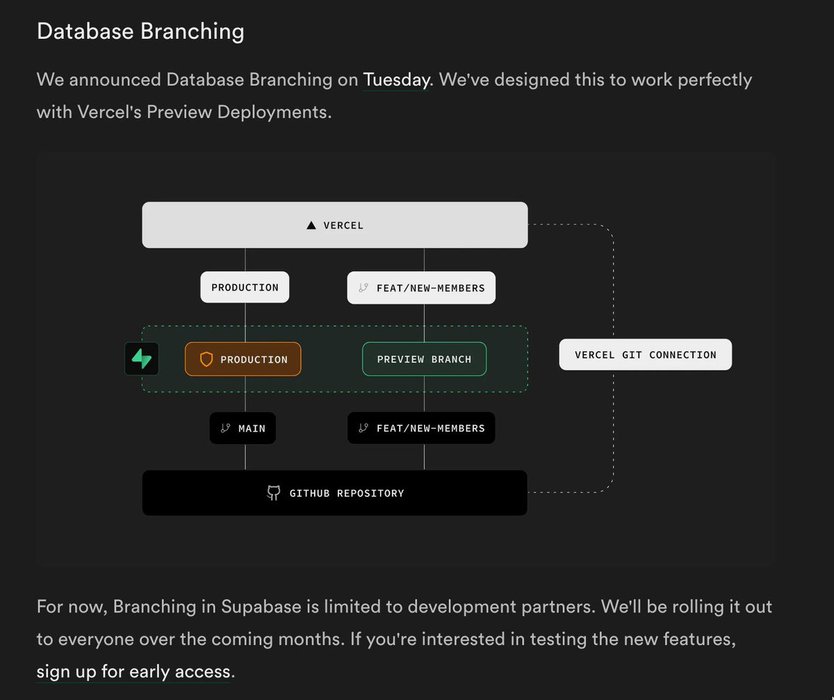Click the branch icon in the black FEAT/NEW-MEMBERS label

point(363,428)
